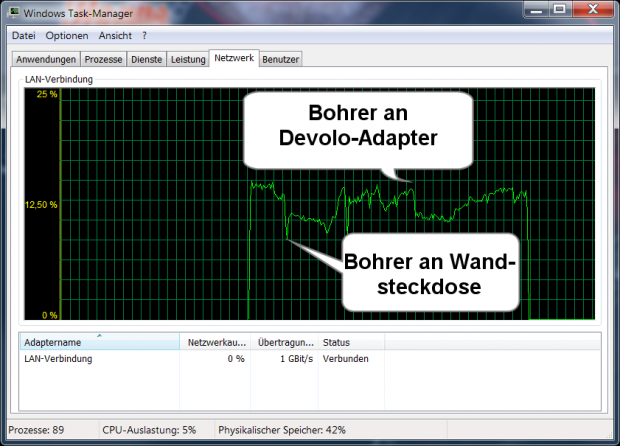Open the ? help menu
This screenshot has width=620, height=446.
tap(144, 36)
